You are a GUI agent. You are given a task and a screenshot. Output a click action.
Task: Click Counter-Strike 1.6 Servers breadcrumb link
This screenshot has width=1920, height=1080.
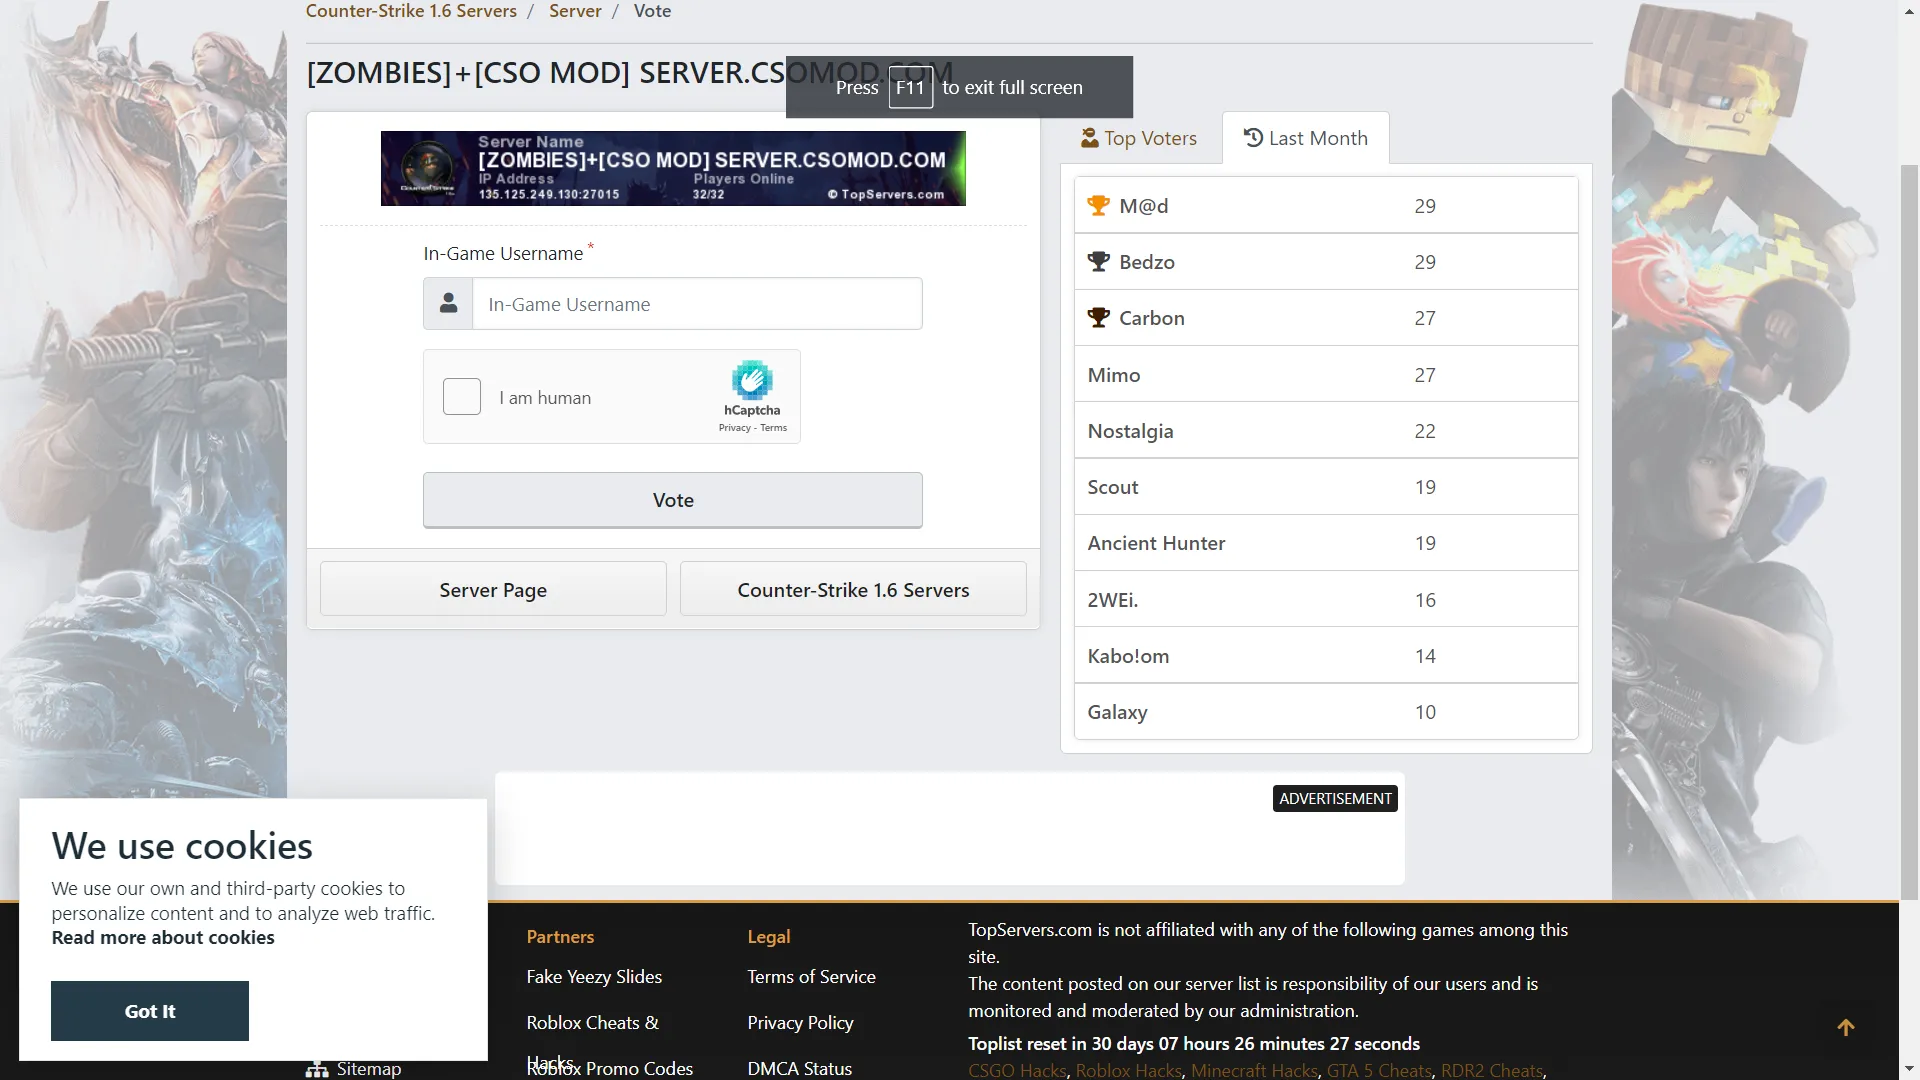pyautogui.click(x=411, y=11)
